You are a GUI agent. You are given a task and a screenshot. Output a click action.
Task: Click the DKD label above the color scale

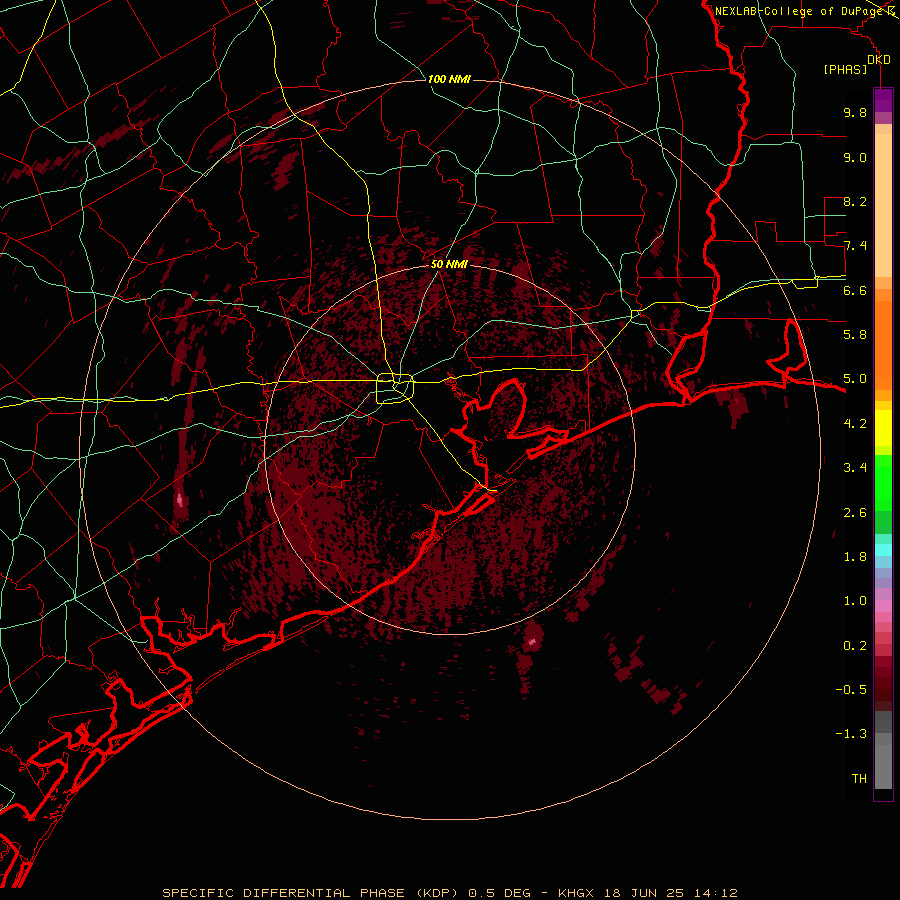point(879,60)
